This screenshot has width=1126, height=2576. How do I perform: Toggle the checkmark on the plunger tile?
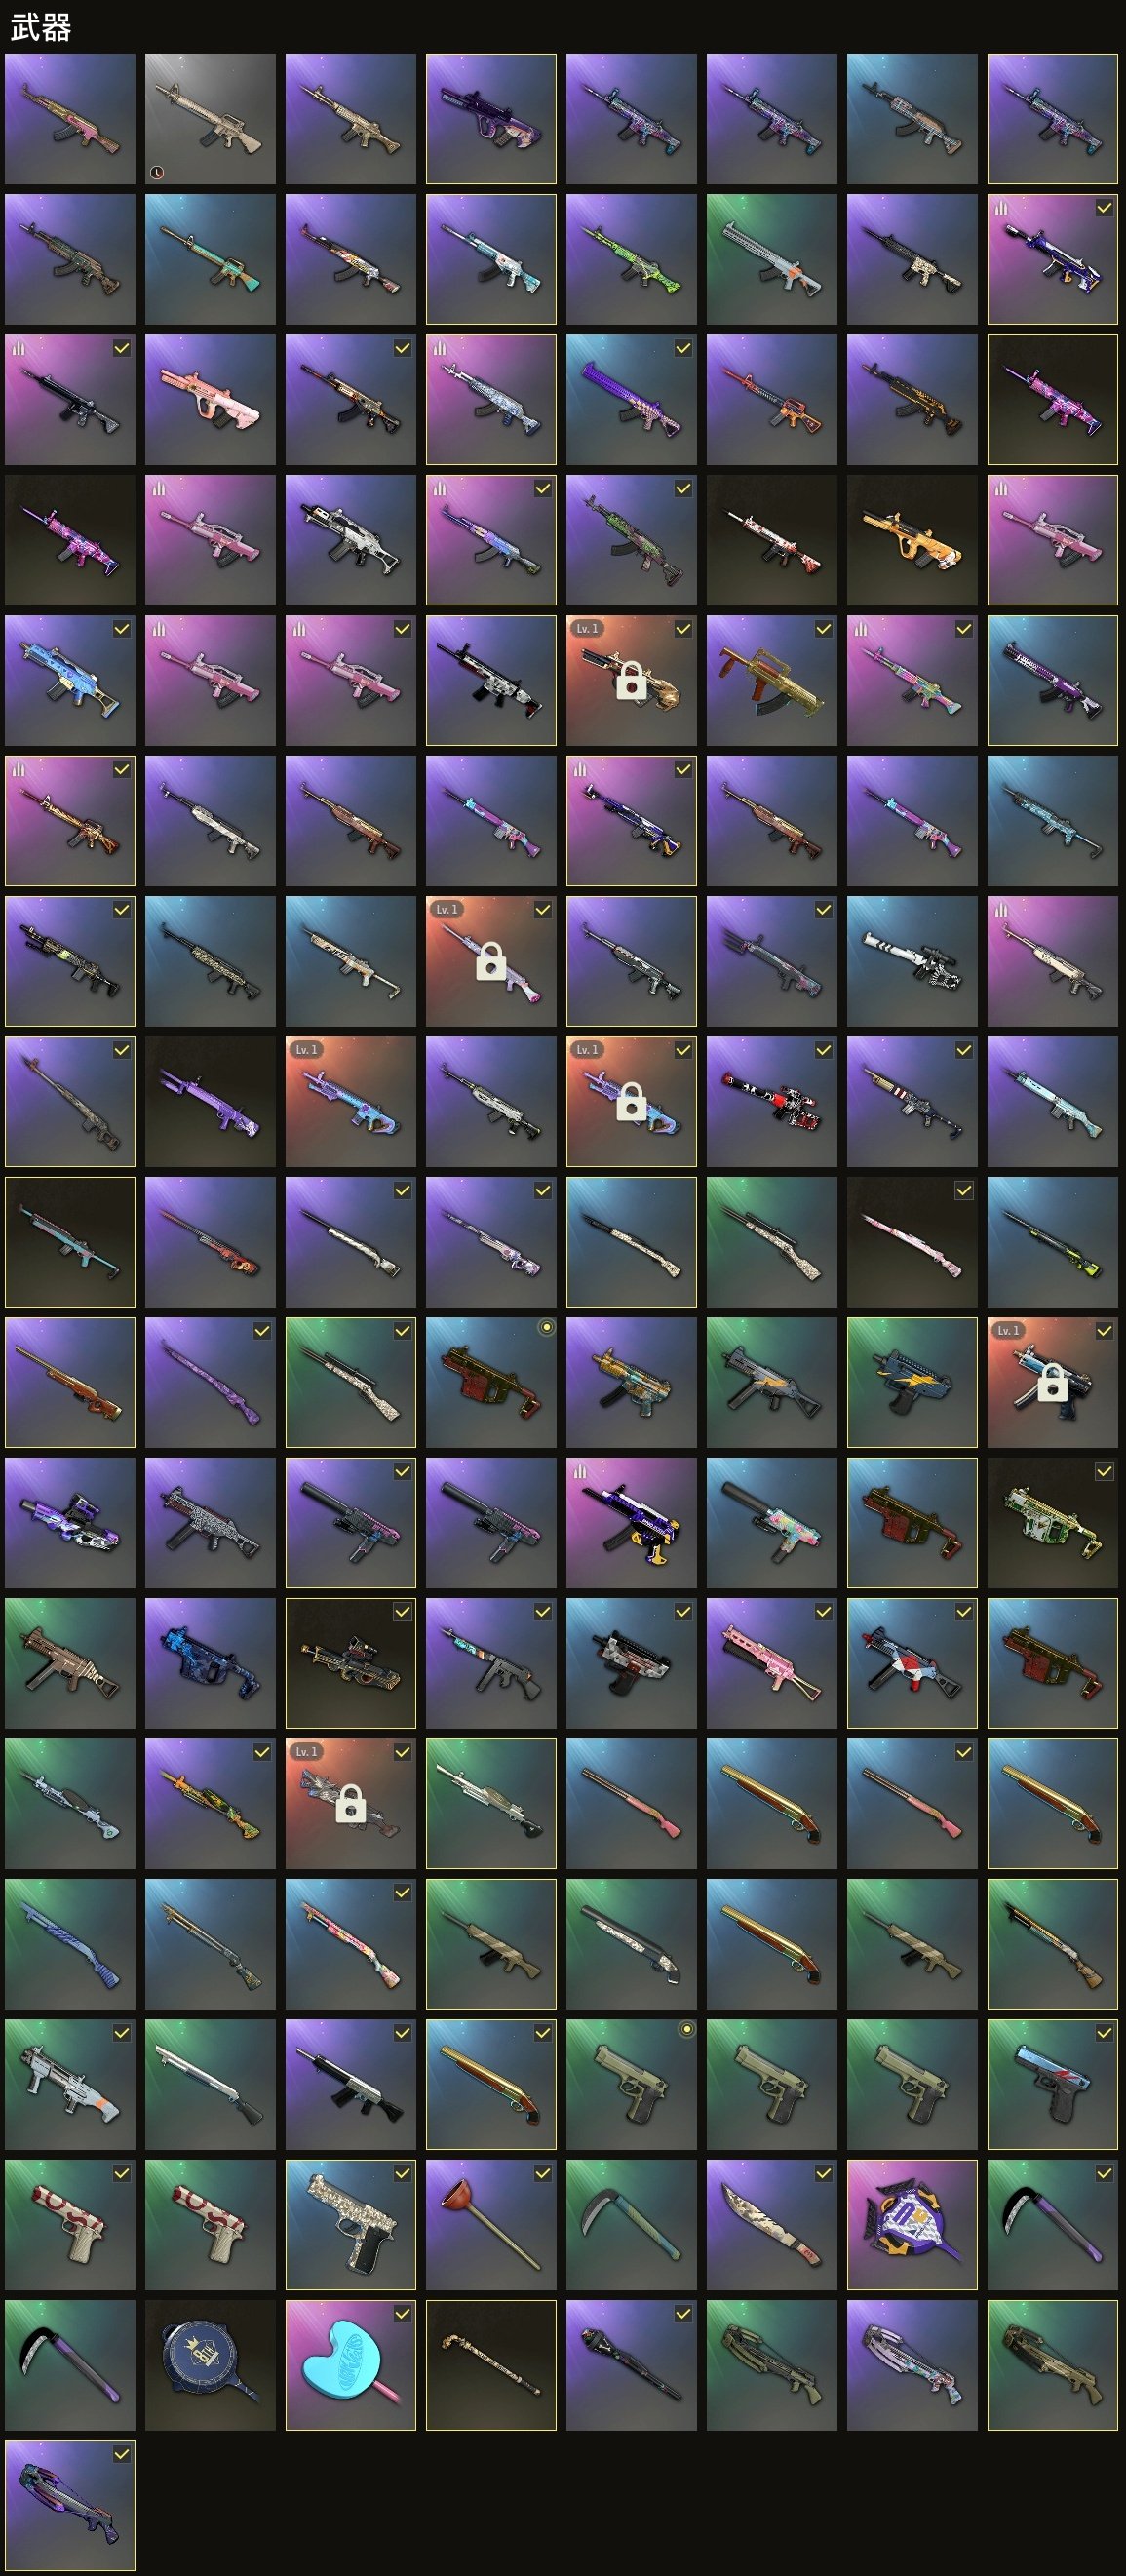click(542, 2173)
